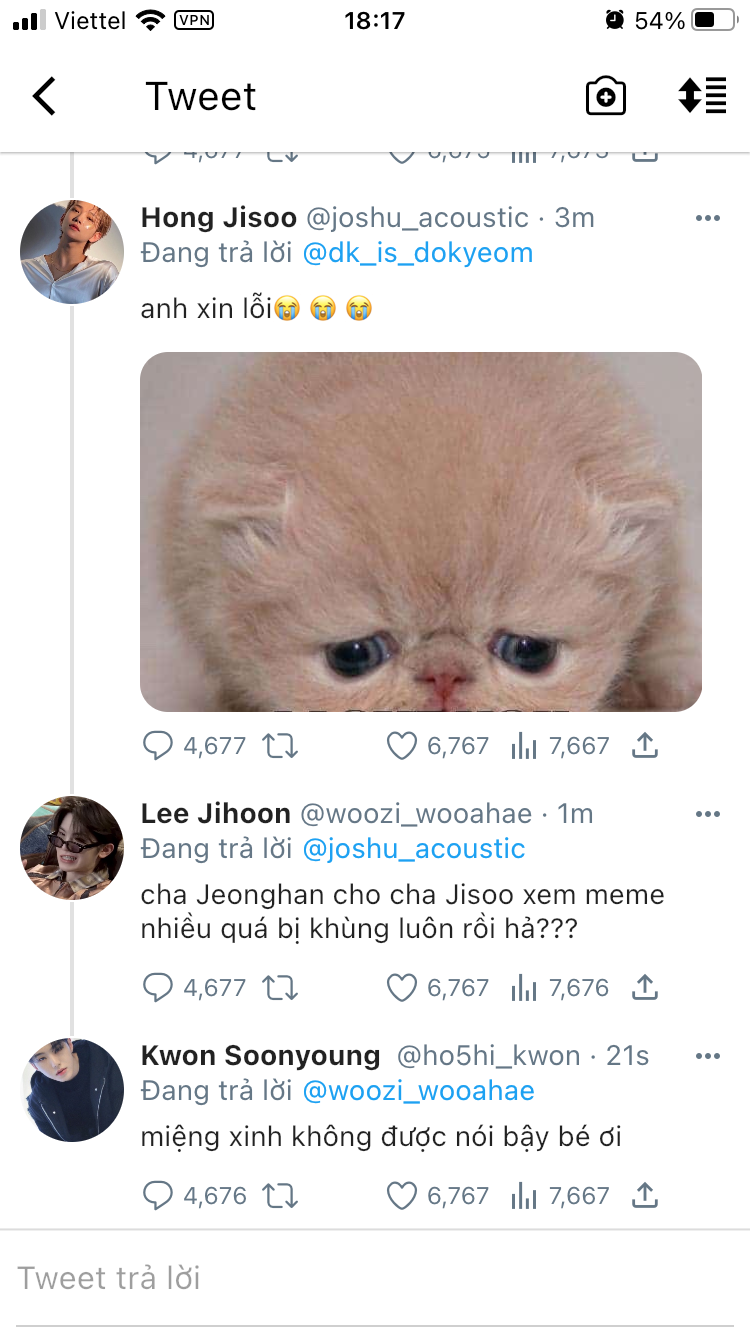Tap the "Tweet trả lời" reply field
Image resolution: width=750 pixels, height=1334 pixels.
click(375, 1278)
